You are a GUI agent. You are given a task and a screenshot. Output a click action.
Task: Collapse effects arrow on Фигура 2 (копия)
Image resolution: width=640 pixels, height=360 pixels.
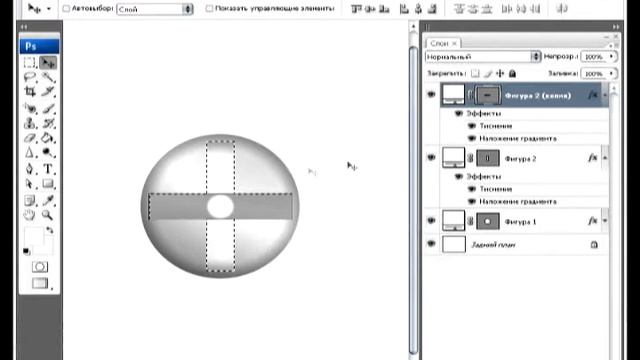[605, 95]
